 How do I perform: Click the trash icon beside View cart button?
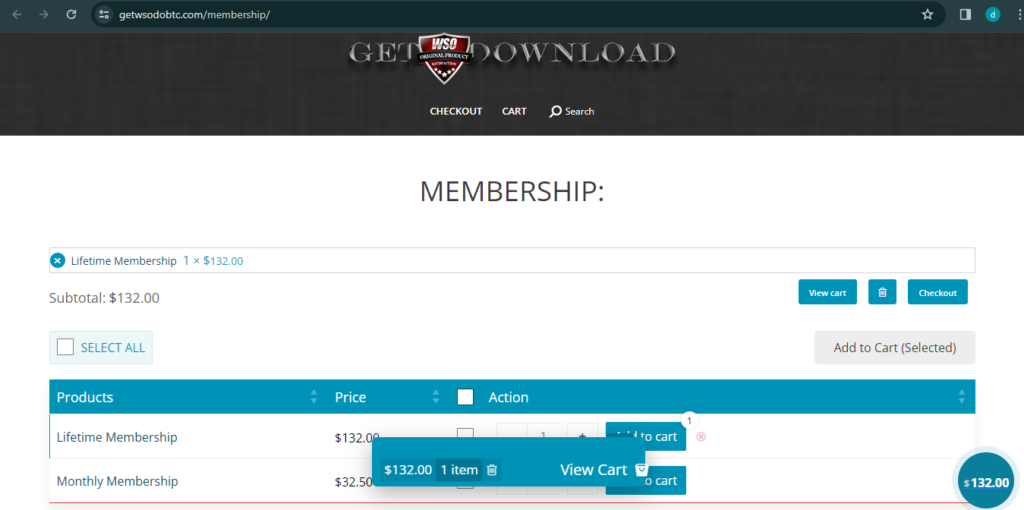(x=882, y=292)
